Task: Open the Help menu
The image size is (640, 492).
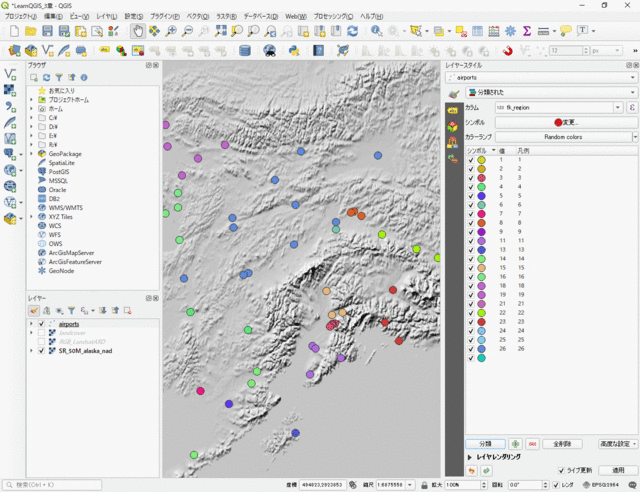Action: pos(371,16)
